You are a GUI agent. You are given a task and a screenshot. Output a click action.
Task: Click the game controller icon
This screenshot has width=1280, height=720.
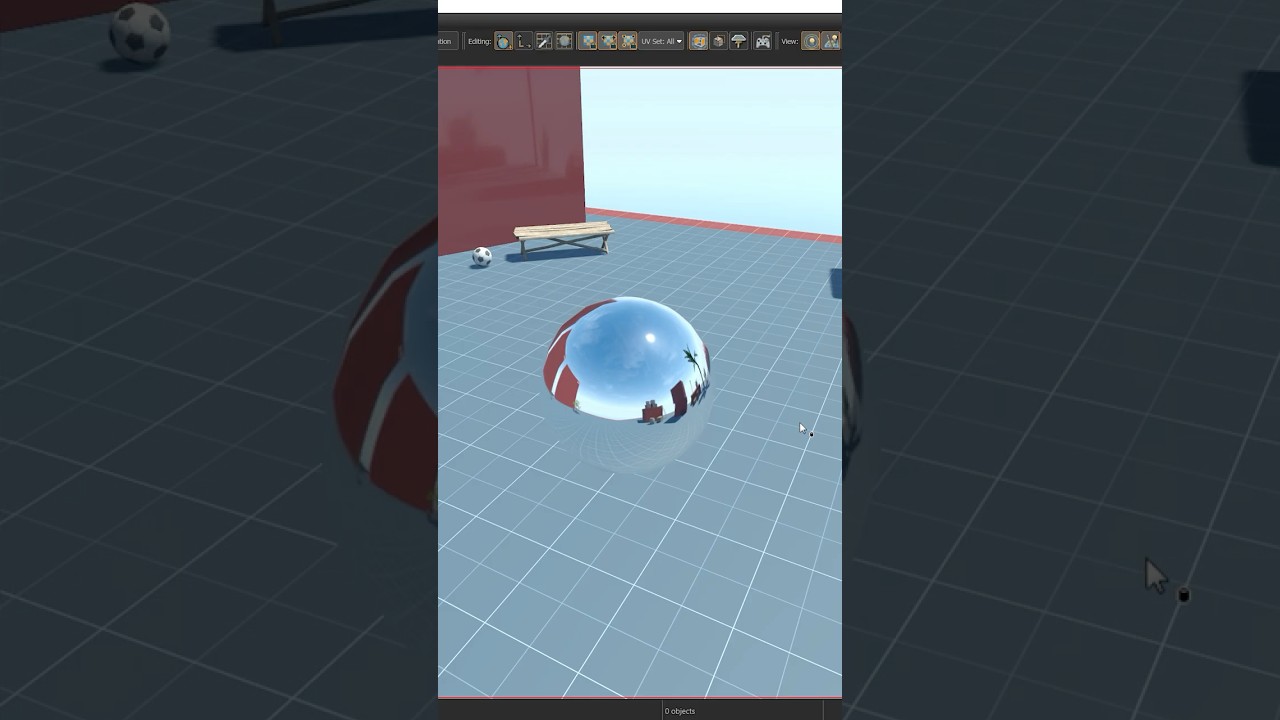tap(763, 41)
